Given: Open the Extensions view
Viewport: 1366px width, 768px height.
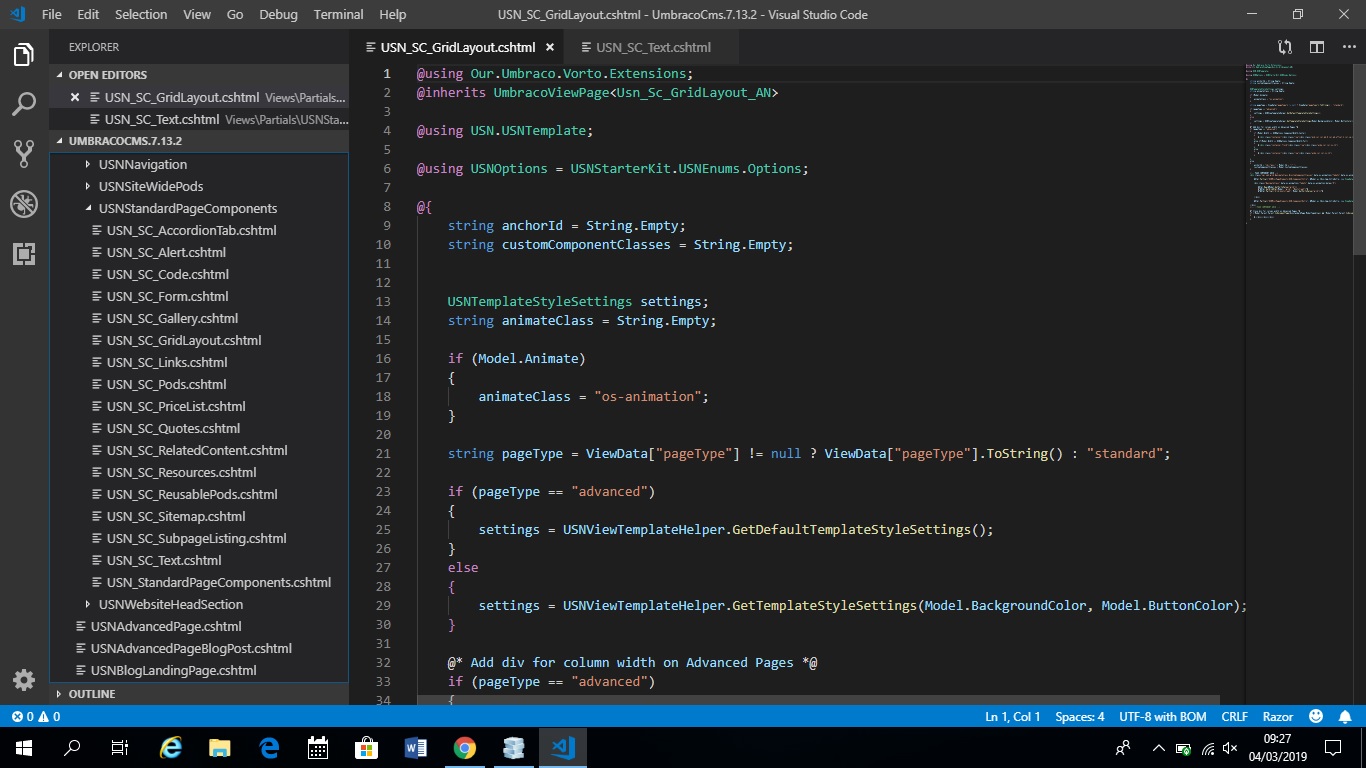Looking at the screenshot, I should point(24,254).
